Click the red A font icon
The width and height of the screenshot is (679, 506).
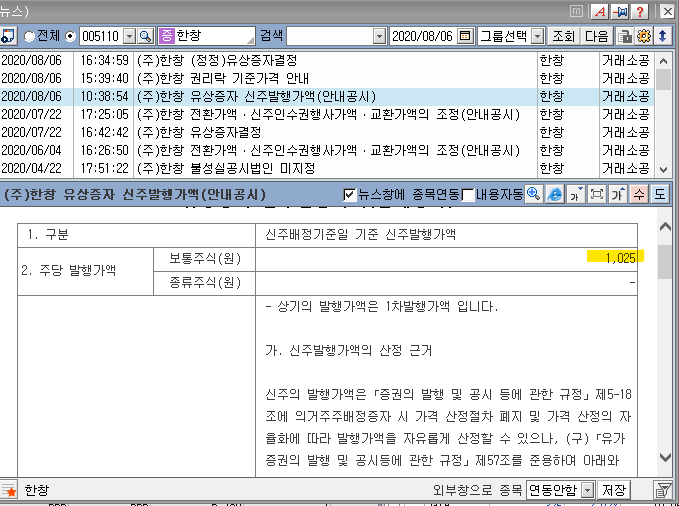600,11
